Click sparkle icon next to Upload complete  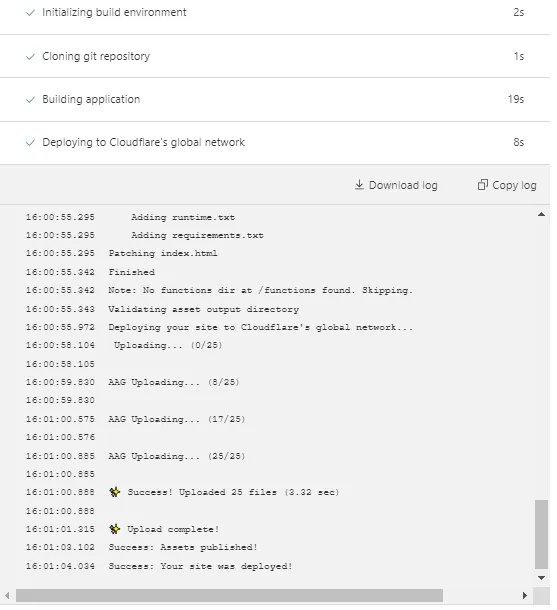pyautogui.click(x=115, y=529)
